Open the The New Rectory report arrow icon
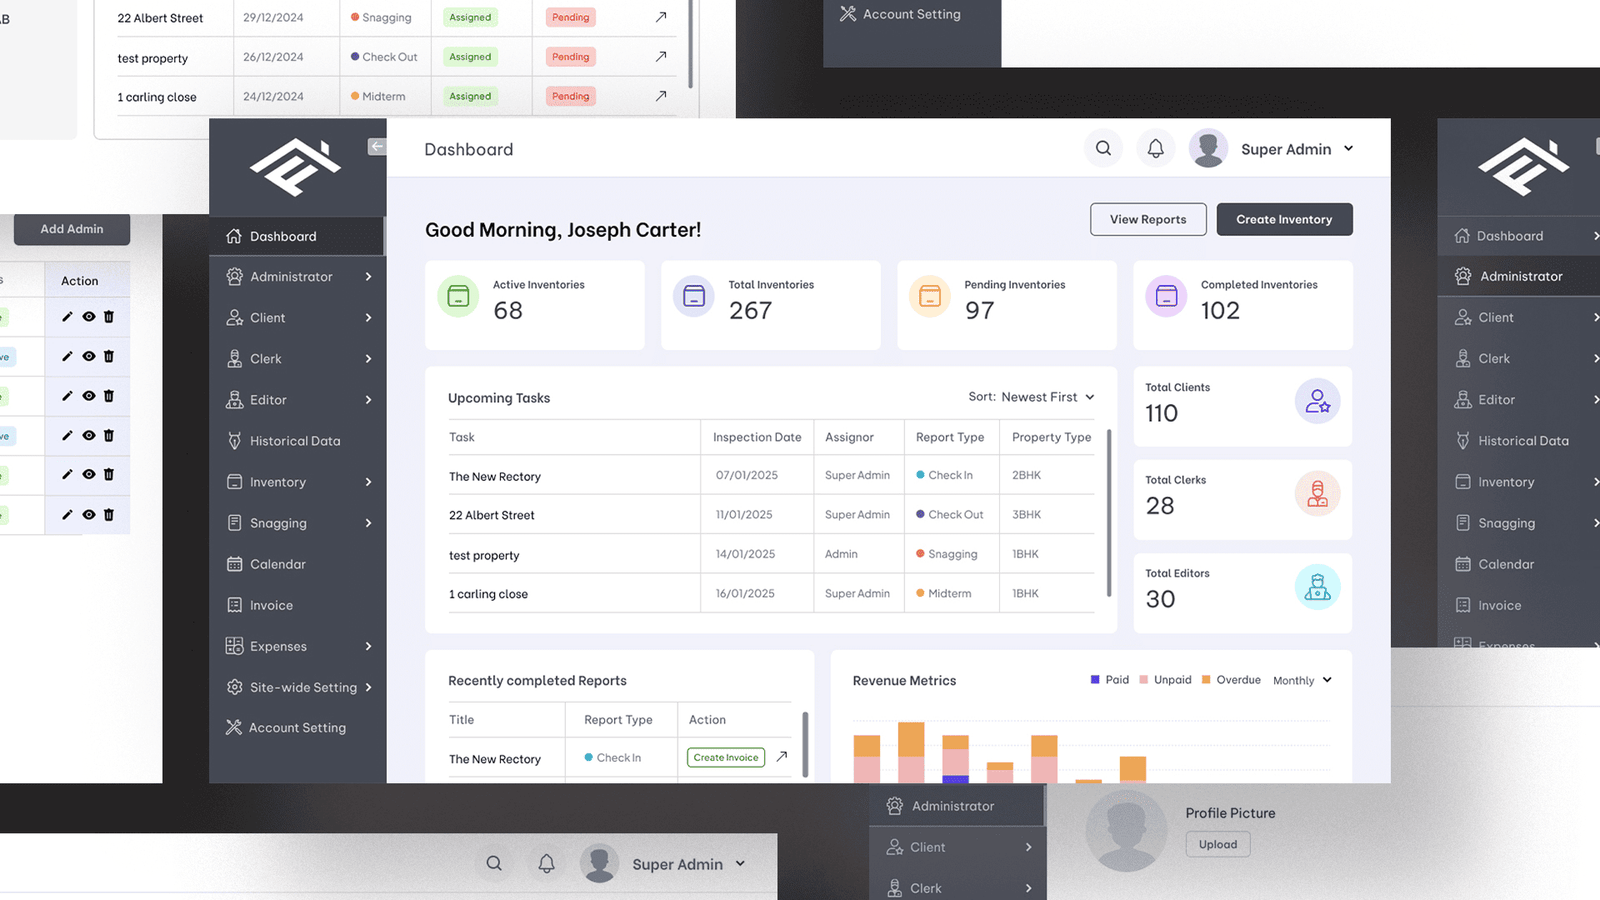This screenshot has height=900, width=1600. point(782,757)
